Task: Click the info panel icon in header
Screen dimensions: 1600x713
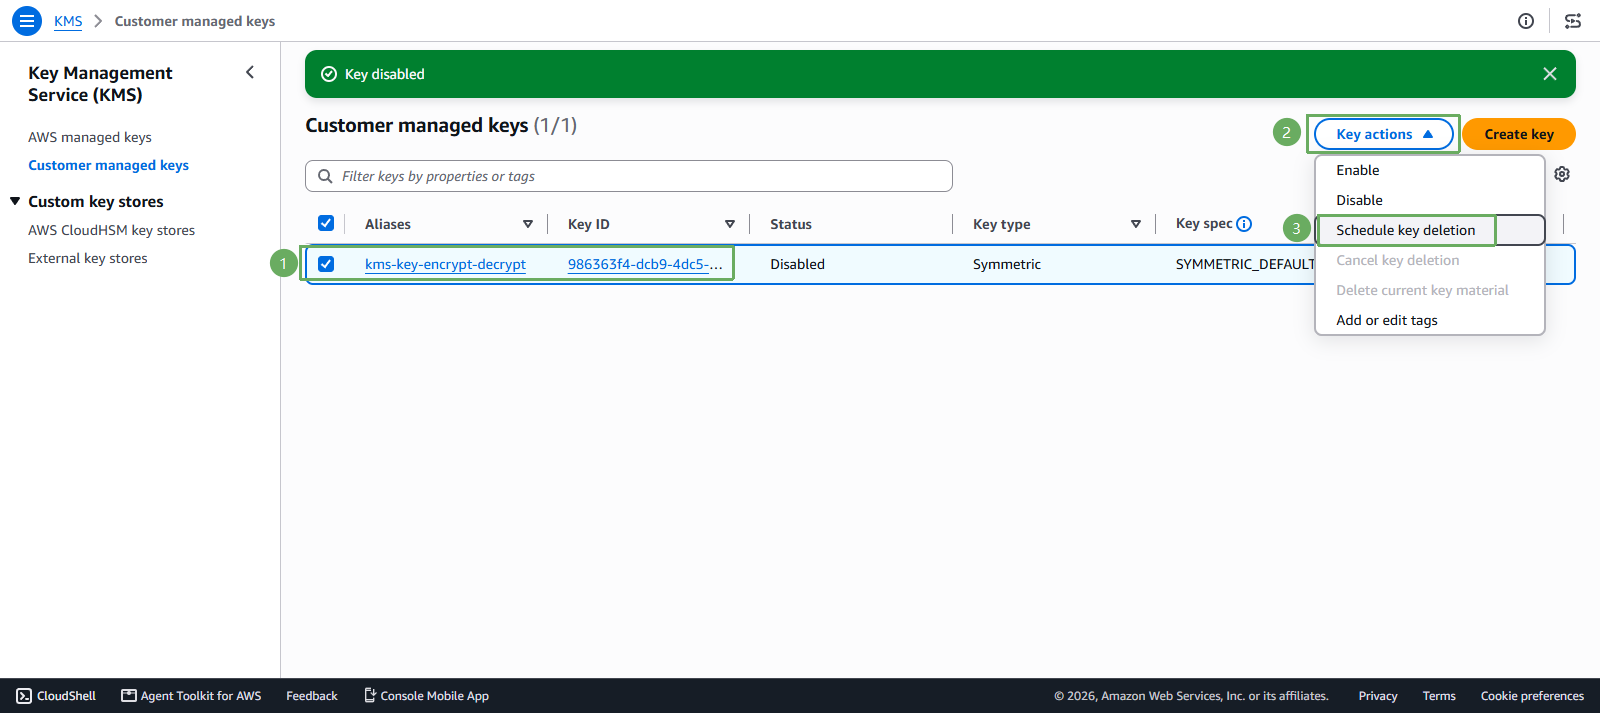Action: [1526, 21]
